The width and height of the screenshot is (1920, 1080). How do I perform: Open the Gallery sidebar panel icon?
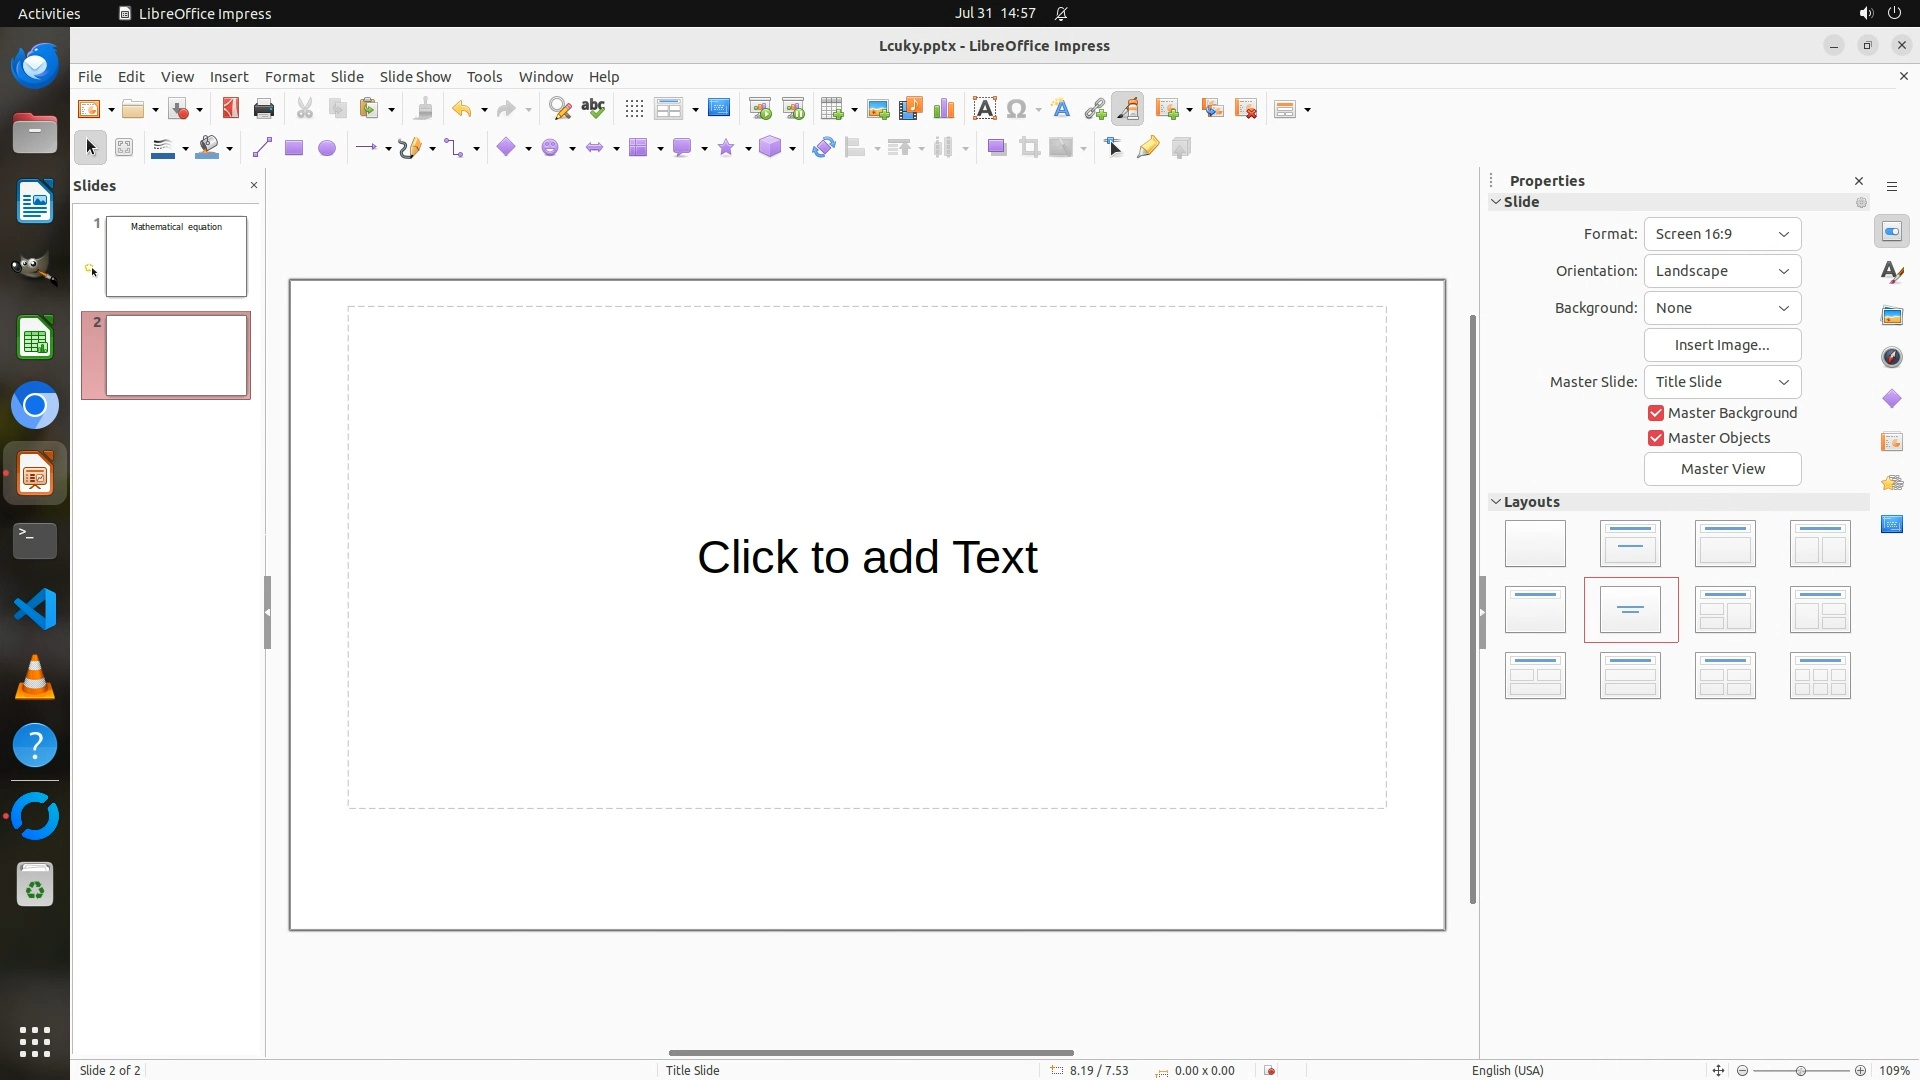pos(1891,316)
